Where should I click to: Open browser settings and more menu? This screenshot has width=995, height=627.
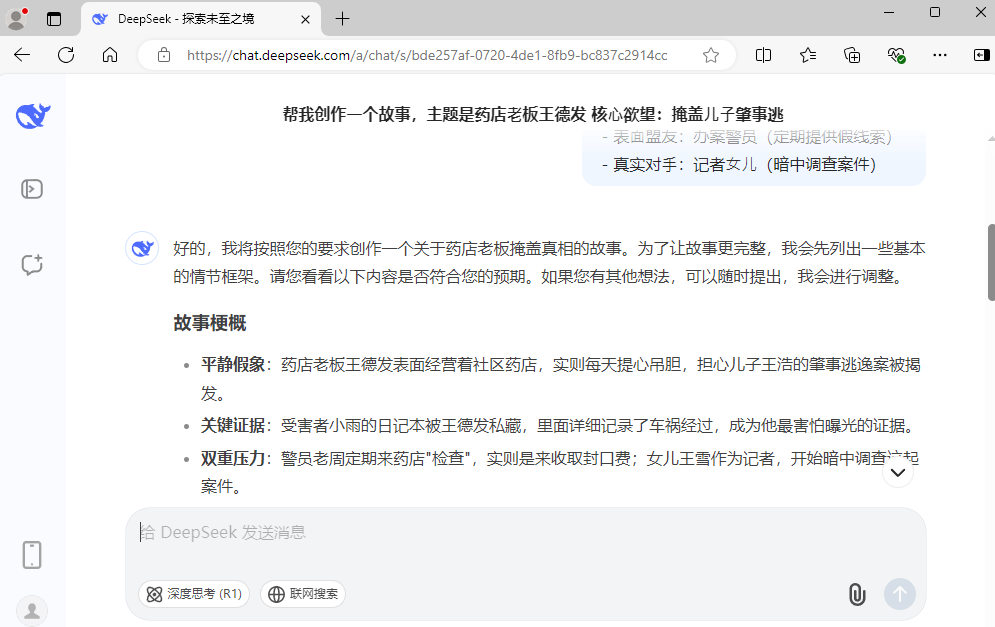(940, 56)
